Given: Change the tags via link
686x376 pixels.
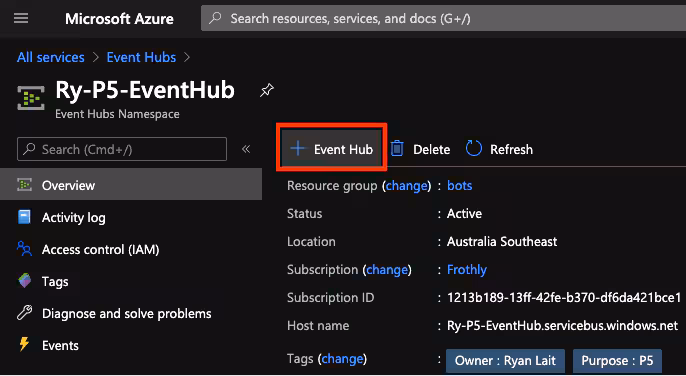Looking at the screenshot, I should click(x=342, y=359).
